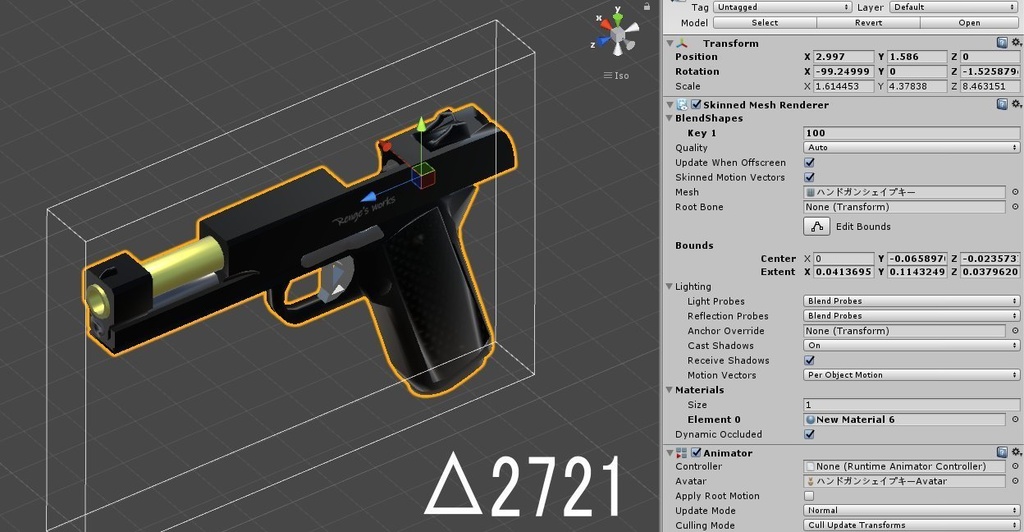Open the Motion Vectors dropdown
This screenshot has height=532, width=1024.
911,375
